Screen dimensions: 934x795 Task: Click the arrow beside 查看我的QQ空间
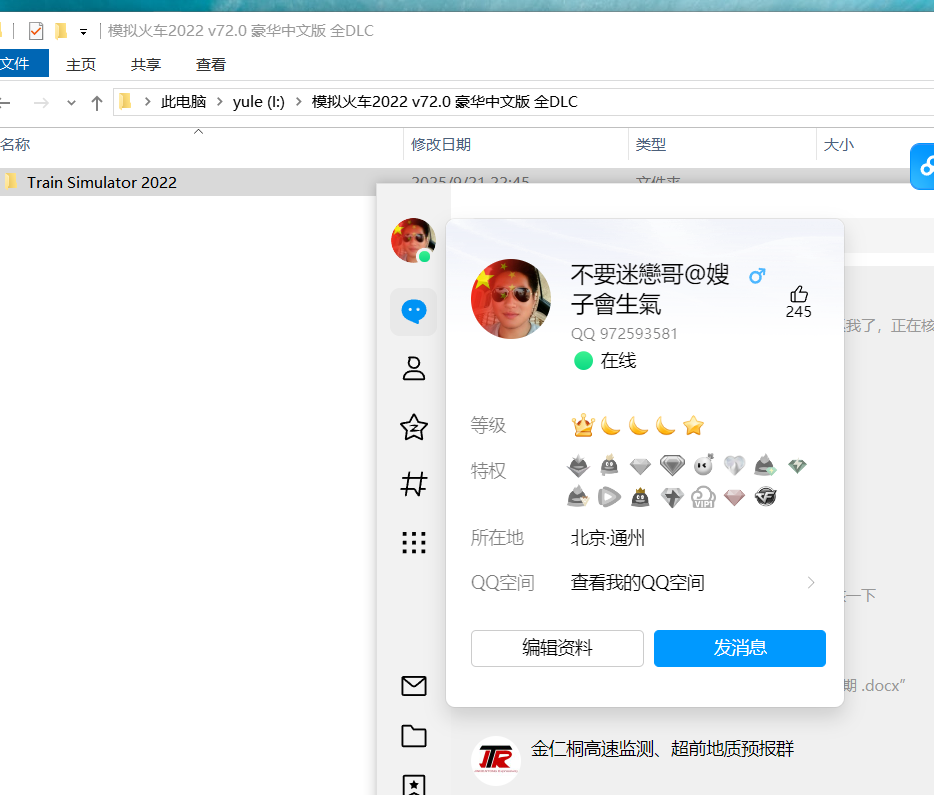811,583
